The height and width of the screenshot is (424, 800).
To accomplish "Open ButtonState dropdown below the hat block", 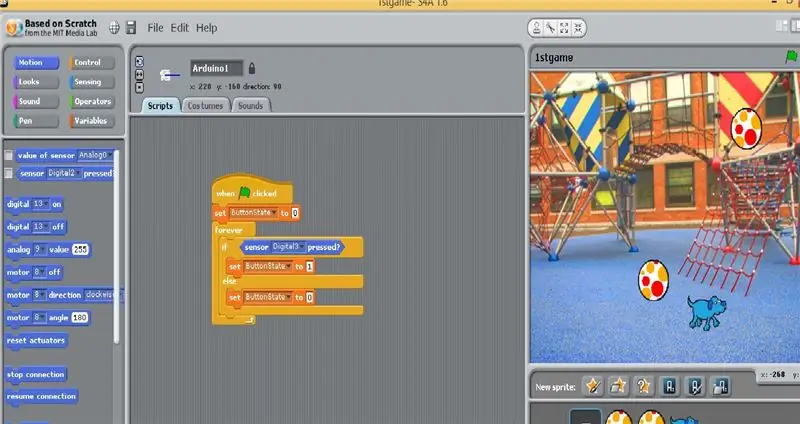I will [x=254, y=213].
